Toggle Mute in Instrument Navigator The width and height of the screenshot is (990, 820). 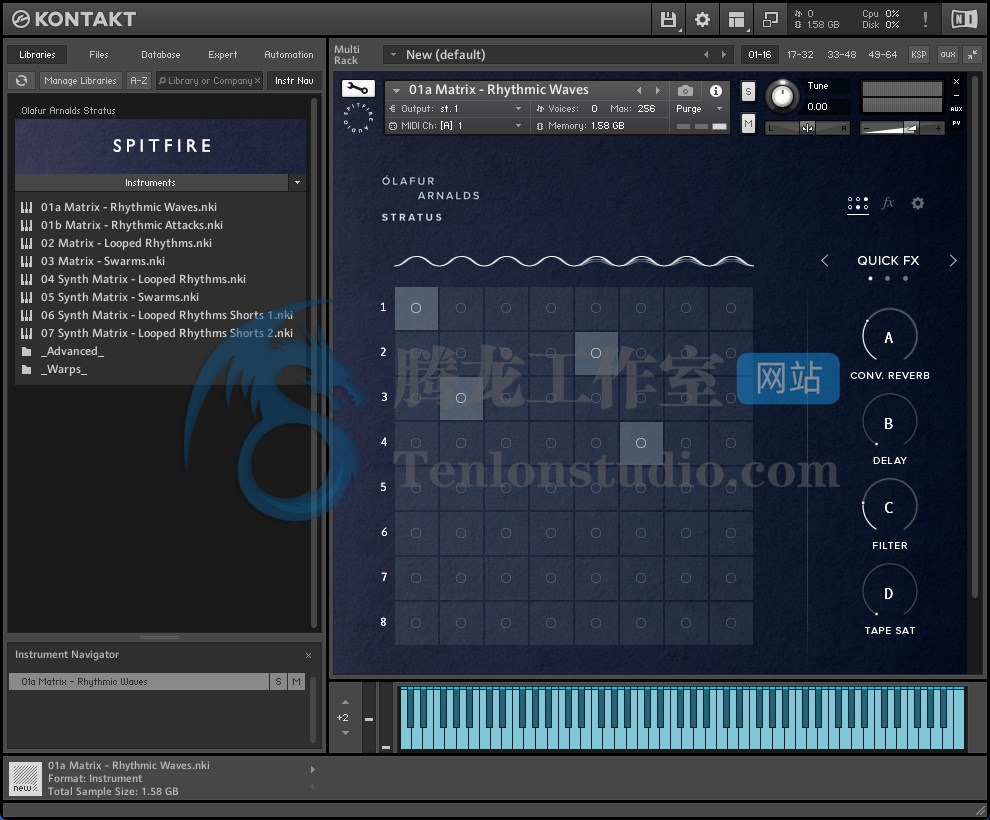tap(296, 682)
